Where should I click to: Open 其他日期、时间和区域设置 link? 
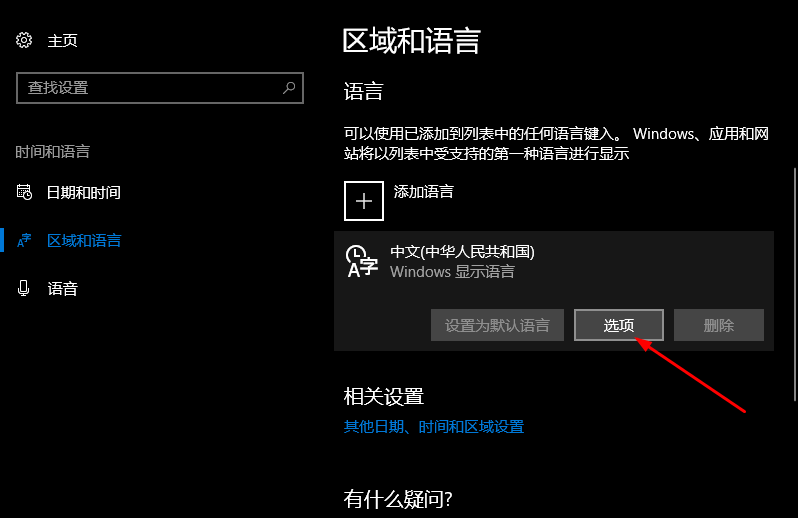[434, 426]
